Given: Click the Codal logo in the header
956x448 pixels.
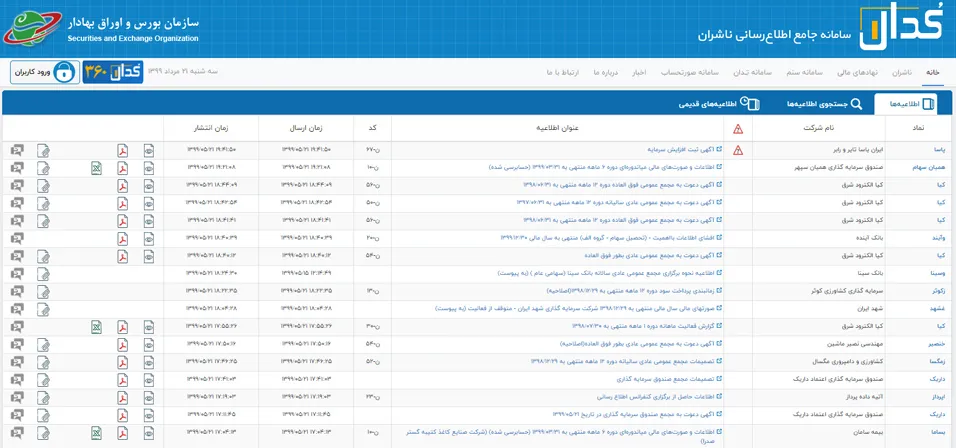Looking at the screenshot, I should (900, 27).
